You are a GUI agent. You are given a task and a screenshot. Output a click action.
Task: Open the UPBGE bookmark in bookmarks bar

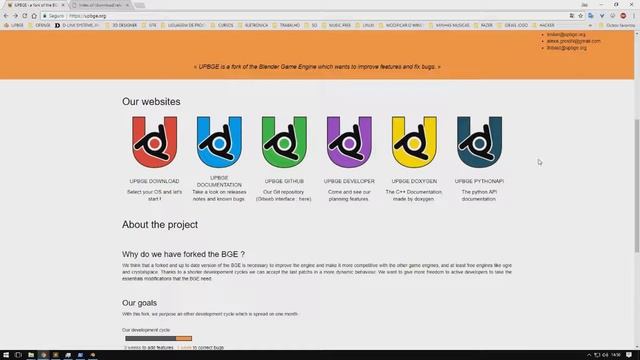(14, 25)
